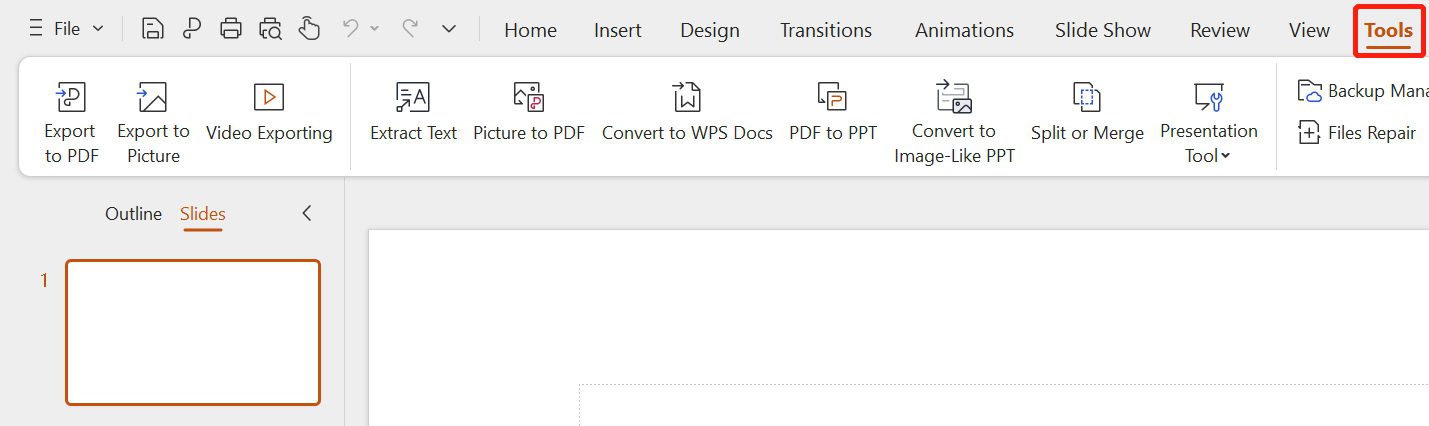Click the Print icon

[x=231, y=29]
